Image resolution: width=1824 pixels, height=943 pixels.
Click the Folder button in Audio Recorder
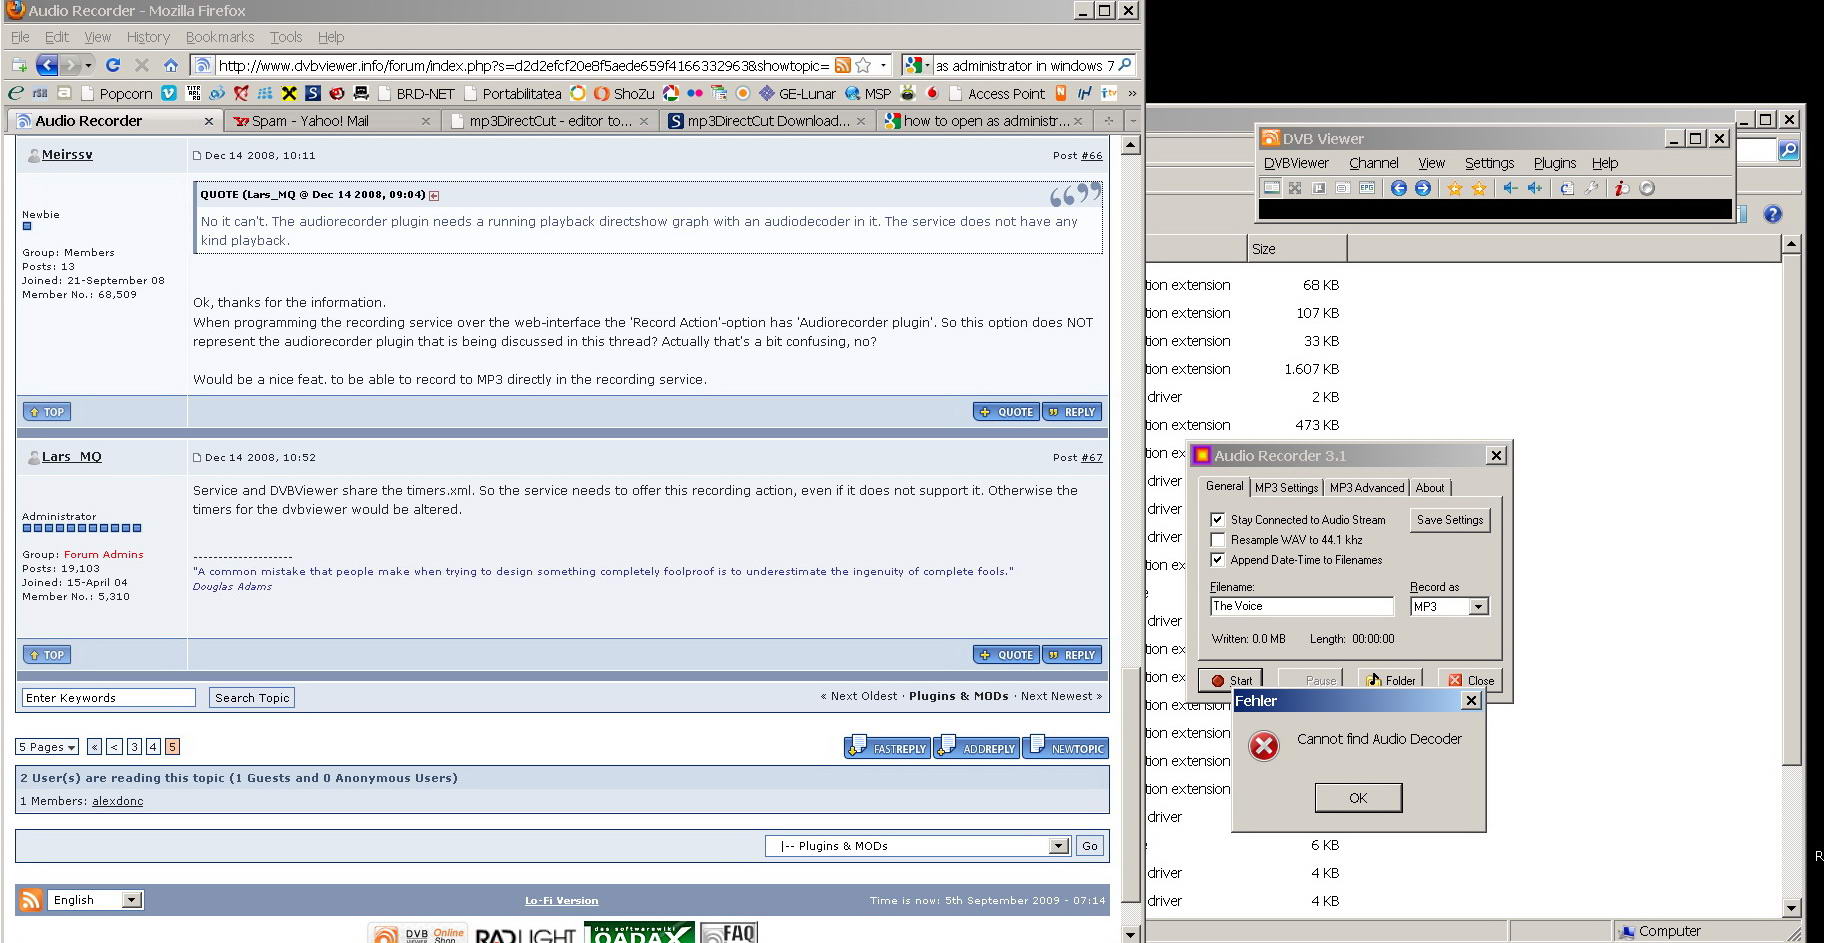click(1391, 680)
